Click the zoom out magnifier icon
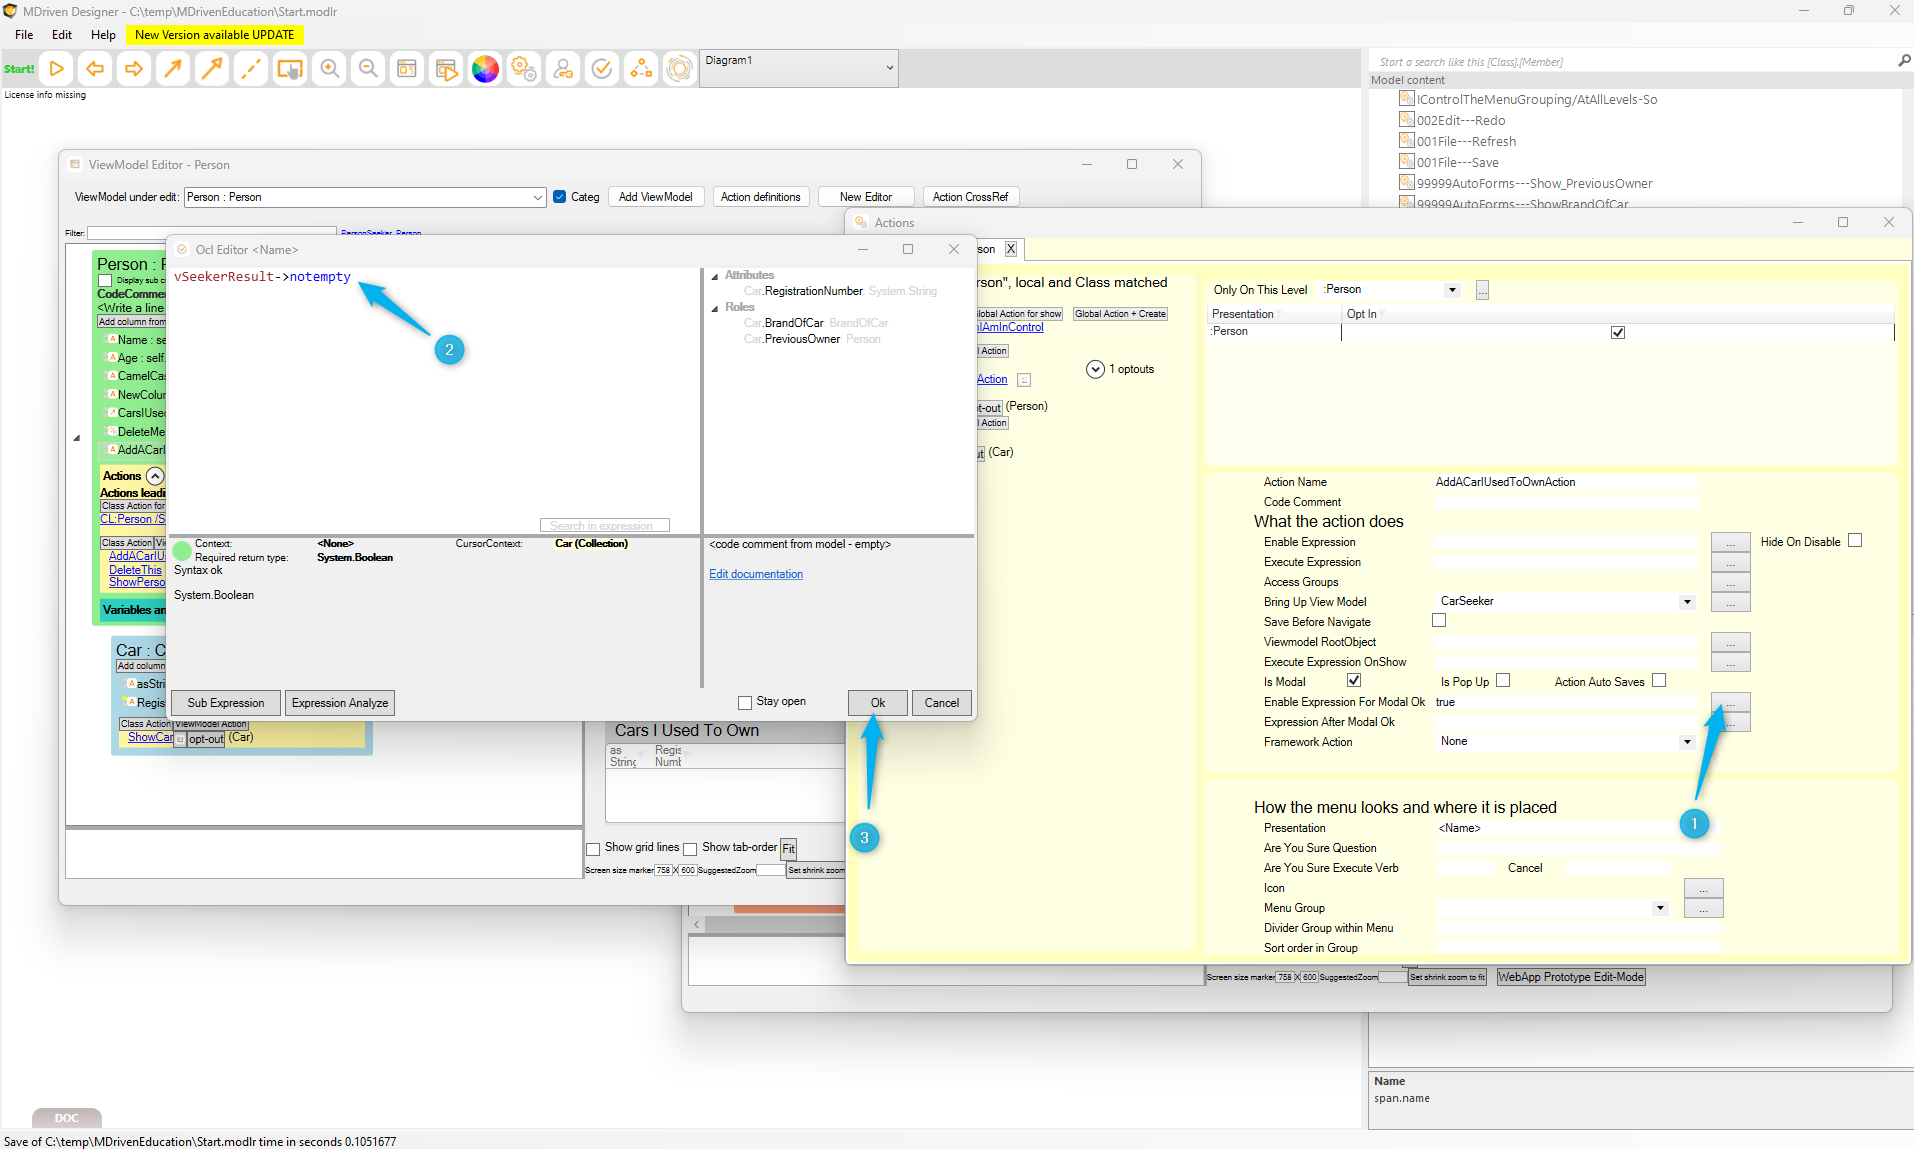The height and width of the screenshot is (1149, 1914). (368, 69)
